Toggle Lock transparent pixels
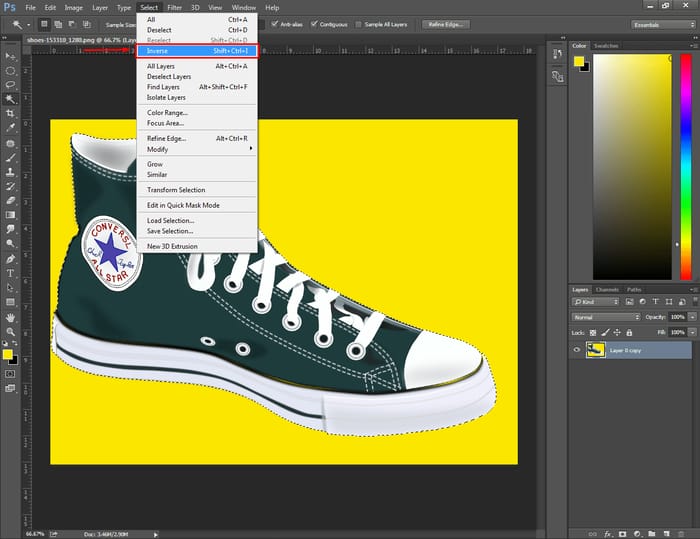700x539 pixels. (593, 332)
